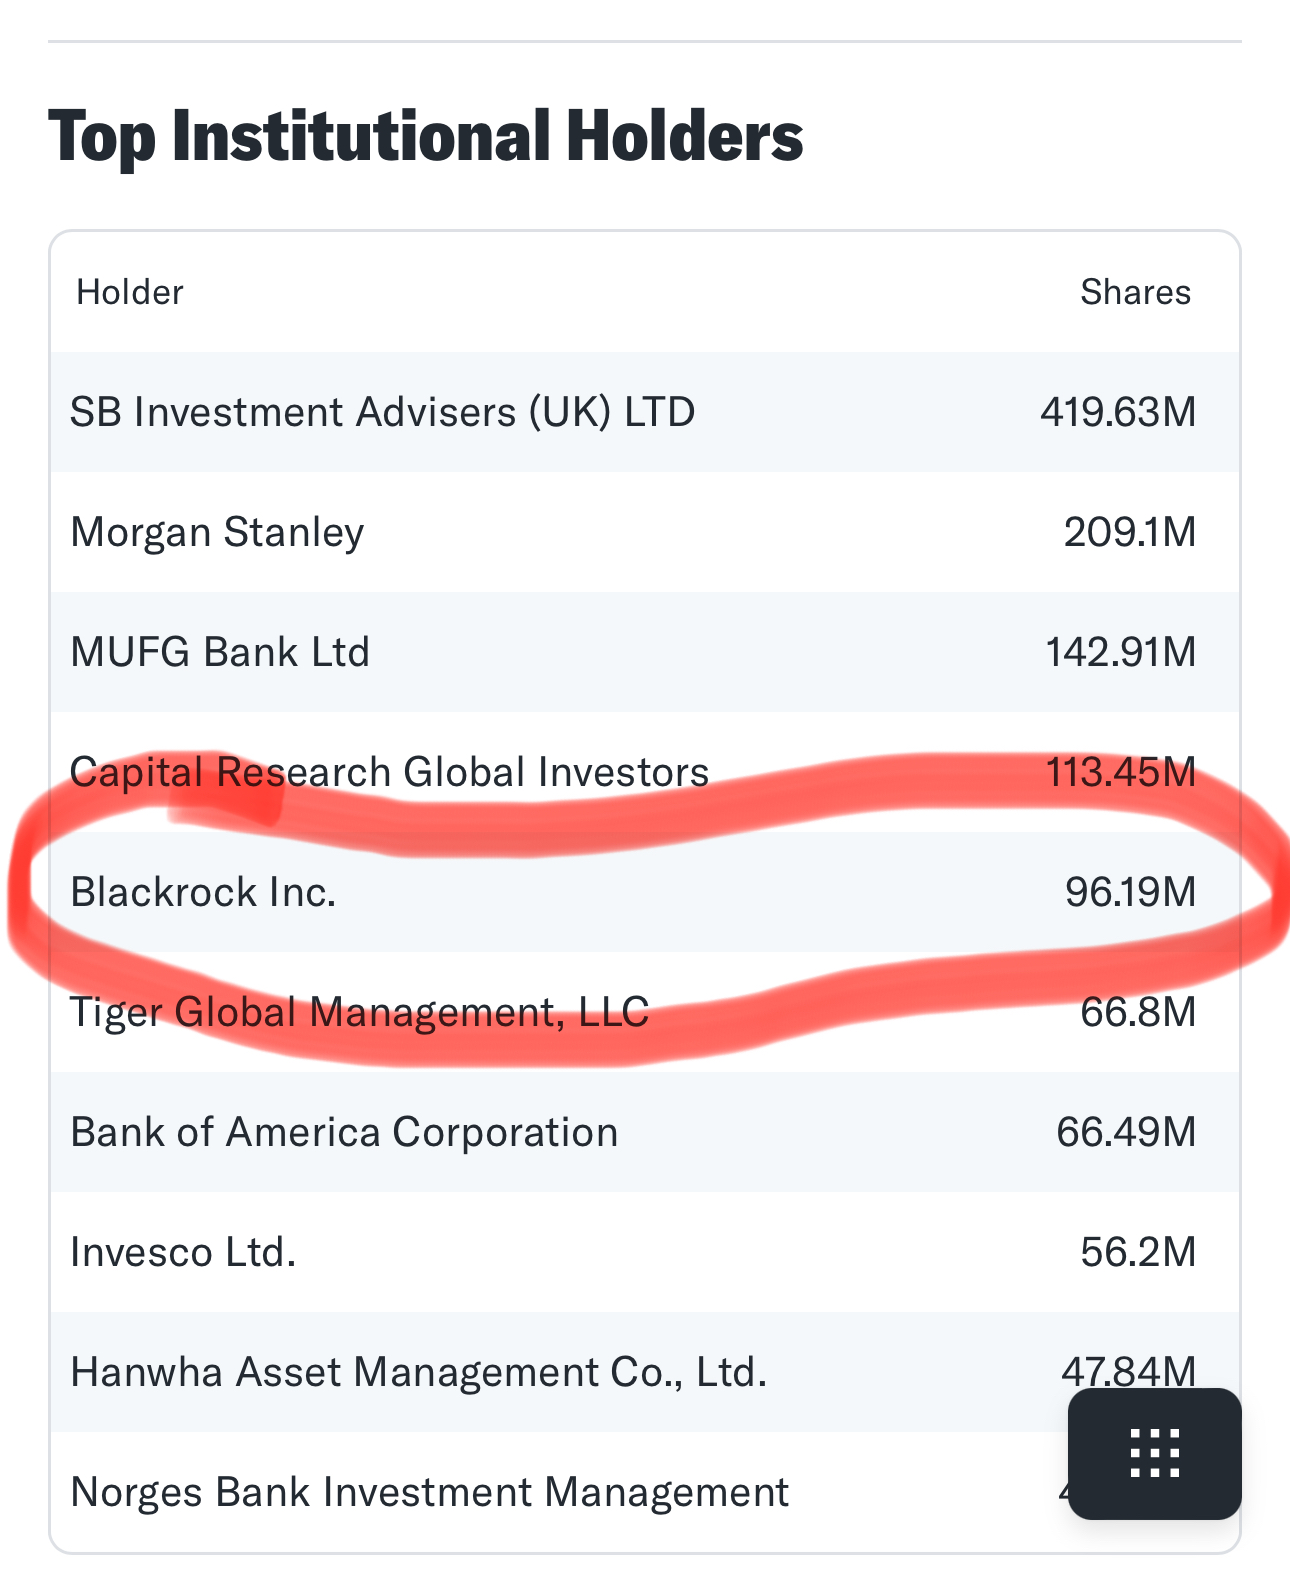Tap Blackrock's 96.19M shares value
This screenshot has height=1593, width=1290.
1131,892
